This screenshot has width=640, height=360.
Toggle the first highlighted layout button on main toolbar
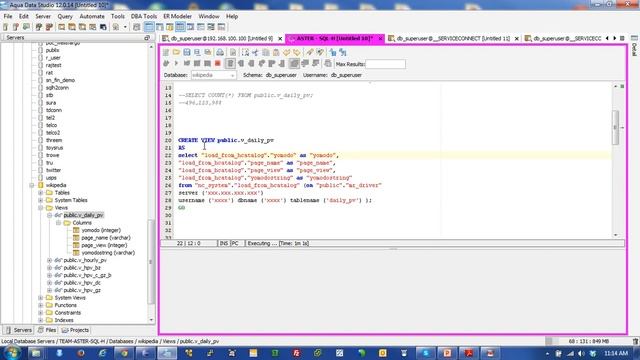point(149,27)
